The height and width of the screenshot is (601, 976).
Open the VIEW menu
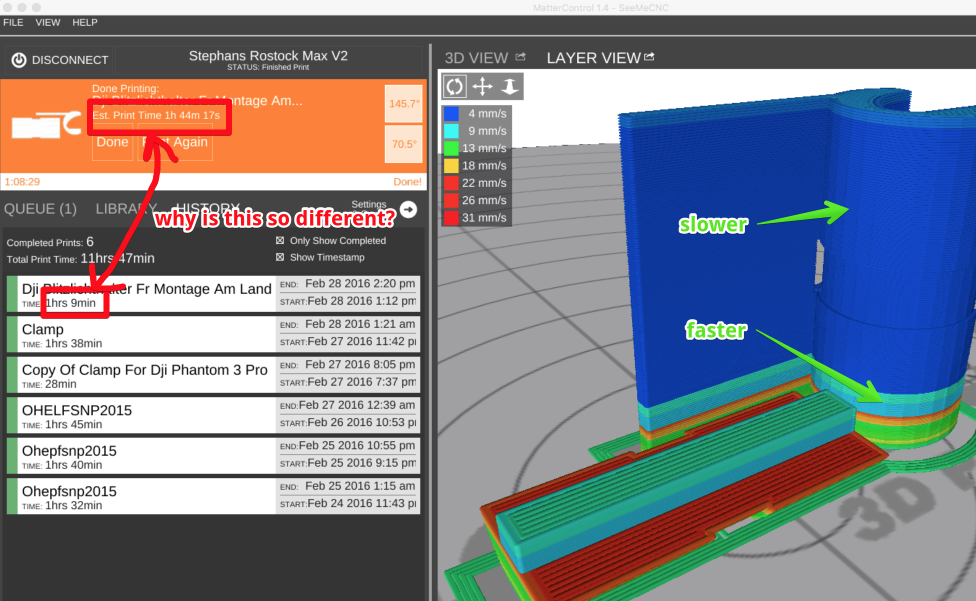pyautogui.click(x=48, y=22)
